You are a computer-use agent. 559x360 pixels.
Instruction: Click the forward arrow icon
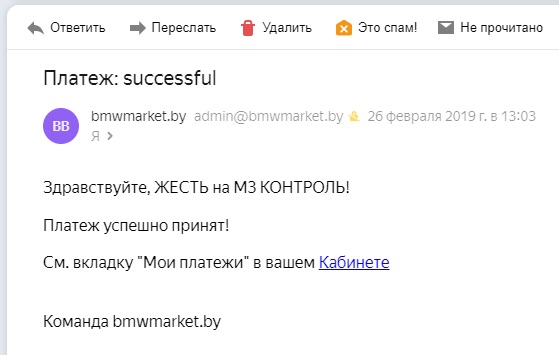(x=138, y=28)
